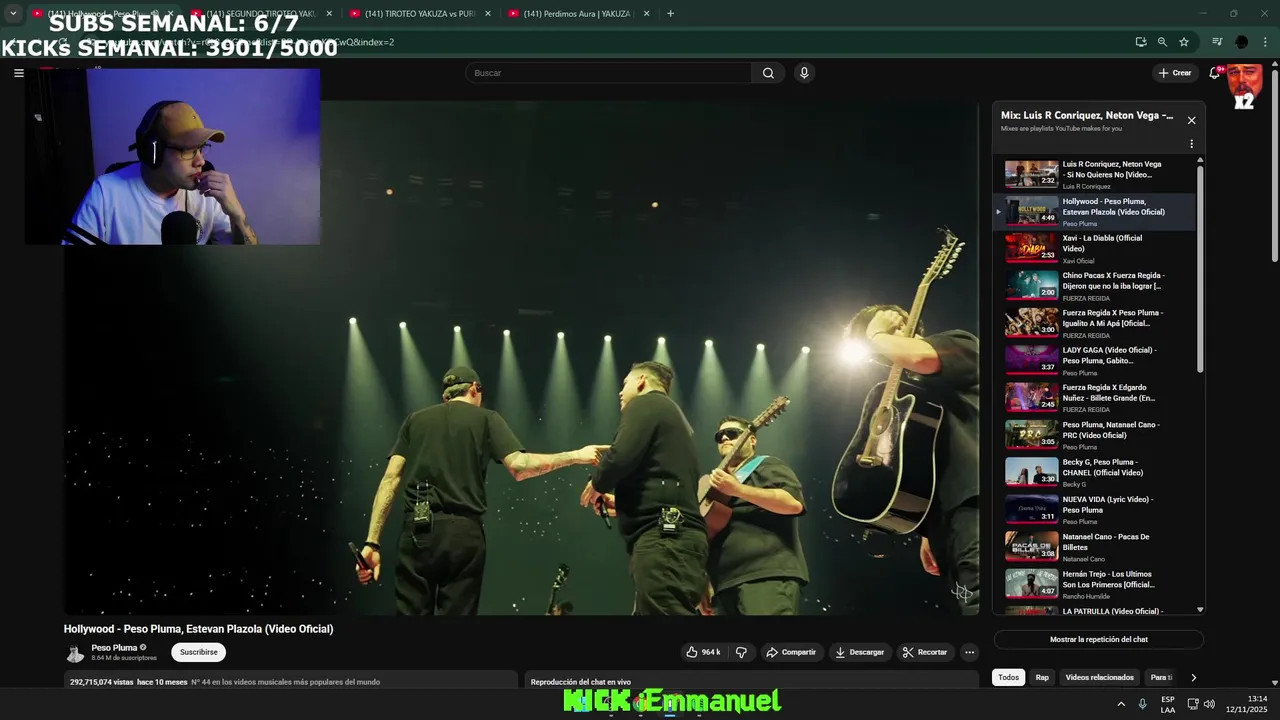Viewport: 1280px width, 720px height.
Task: Play Xavi - La Diabla from the playlist
Action: click(1094, 248)
